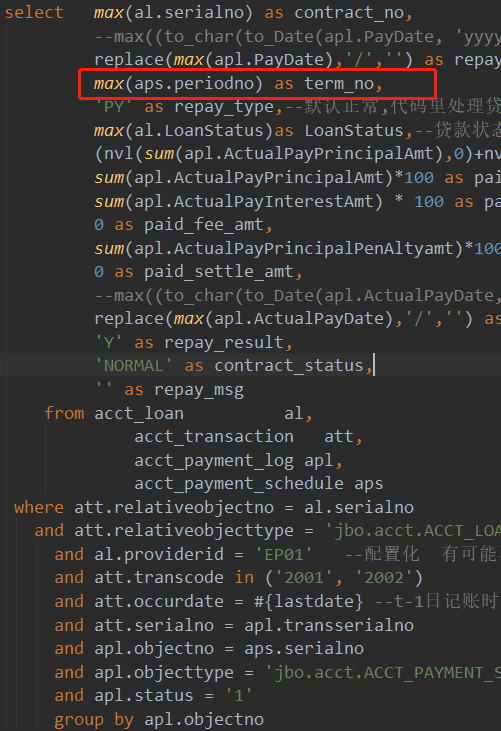This screenshot has width=501, height=731.
Task: Click the commented-out '--max((to_char(to_Date(apl.PayDate' line
Action: pos(297,36)
